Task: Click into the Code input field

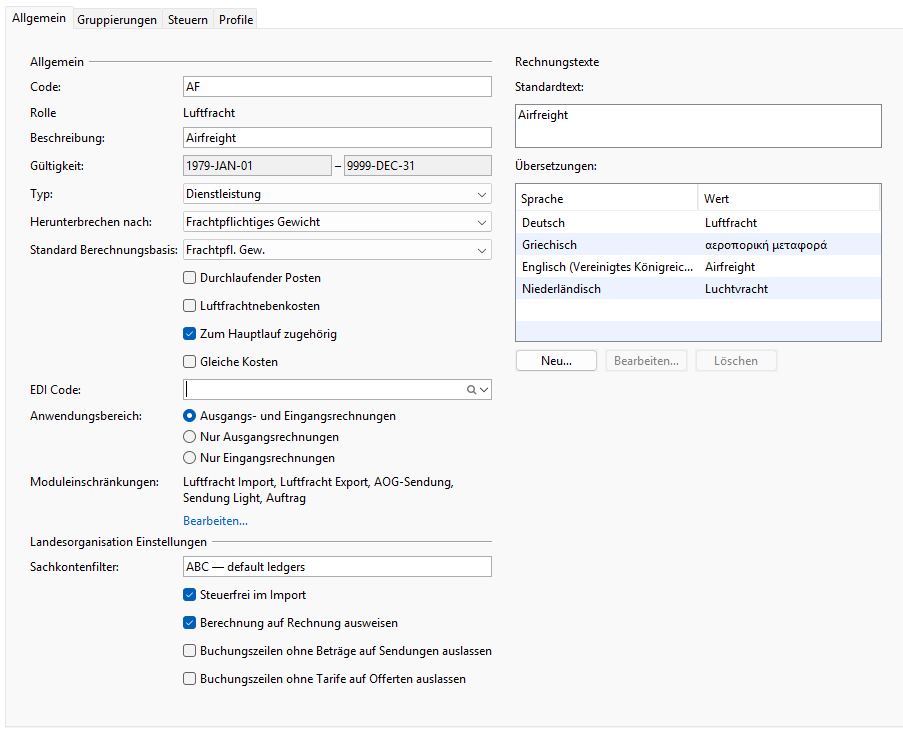Action: pos(337,87)
